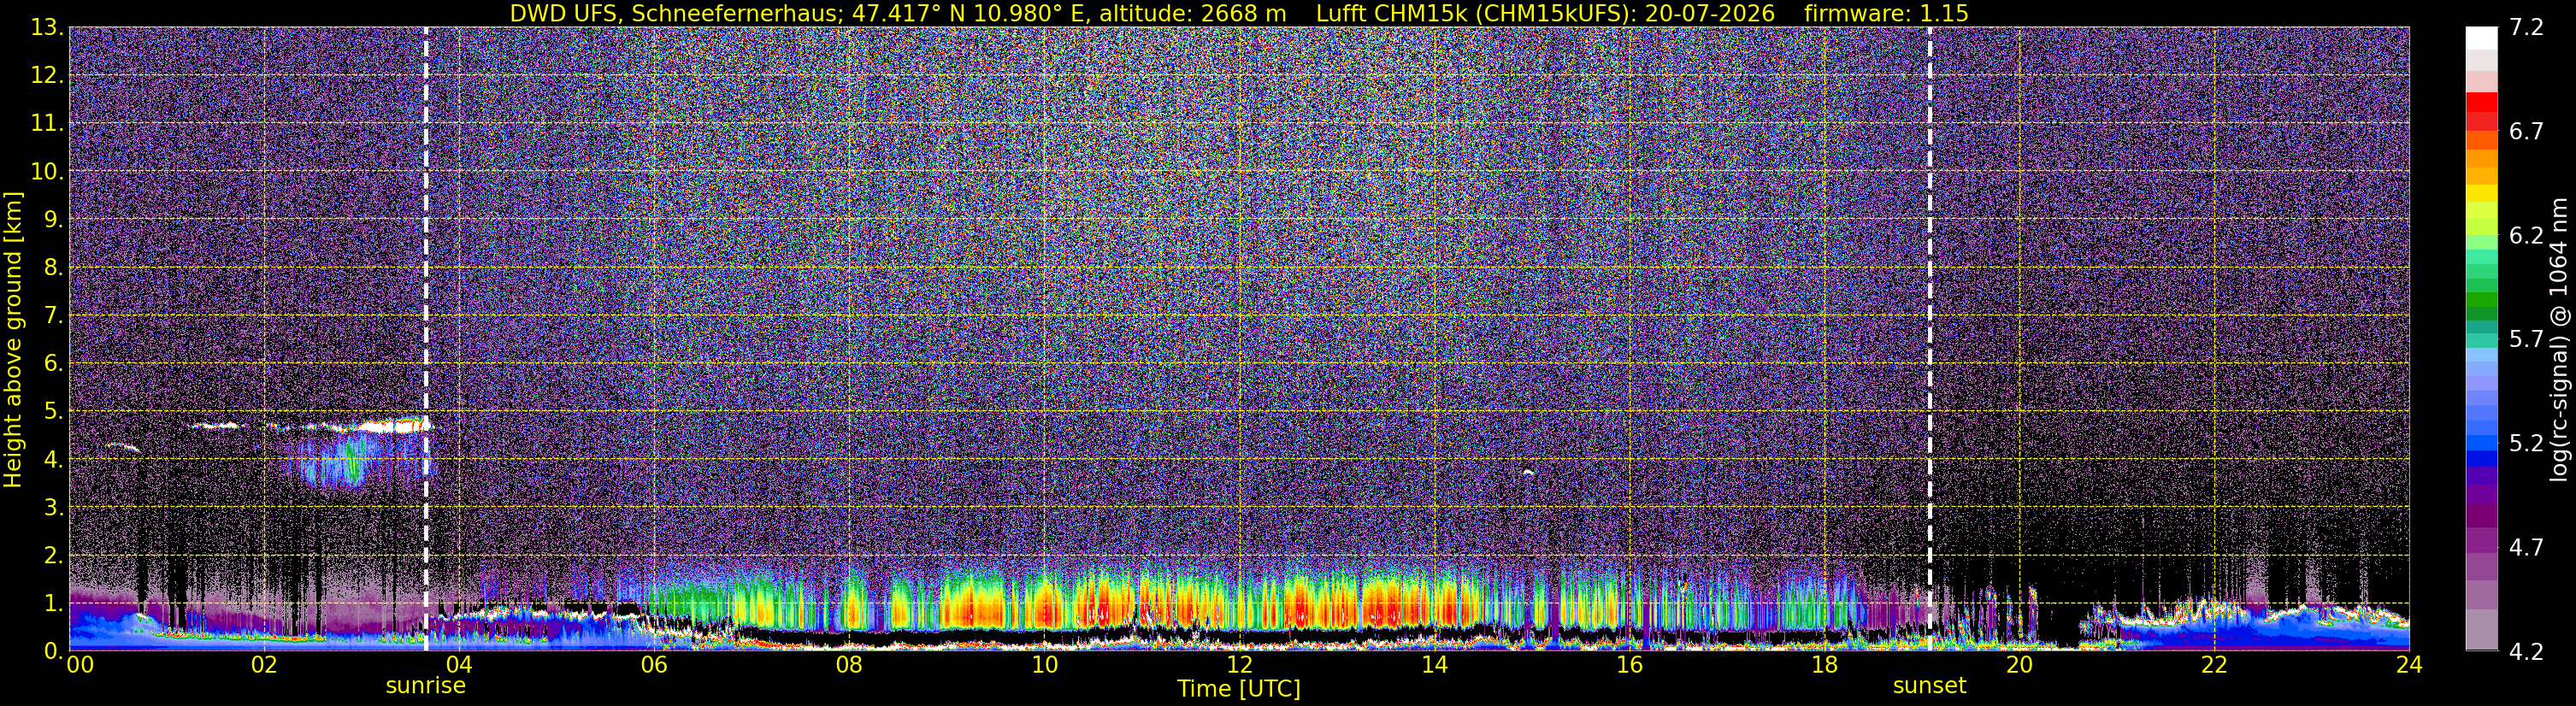Click the "sunset" label below the time axis
2576x706 pixels.
point(1929,686)
